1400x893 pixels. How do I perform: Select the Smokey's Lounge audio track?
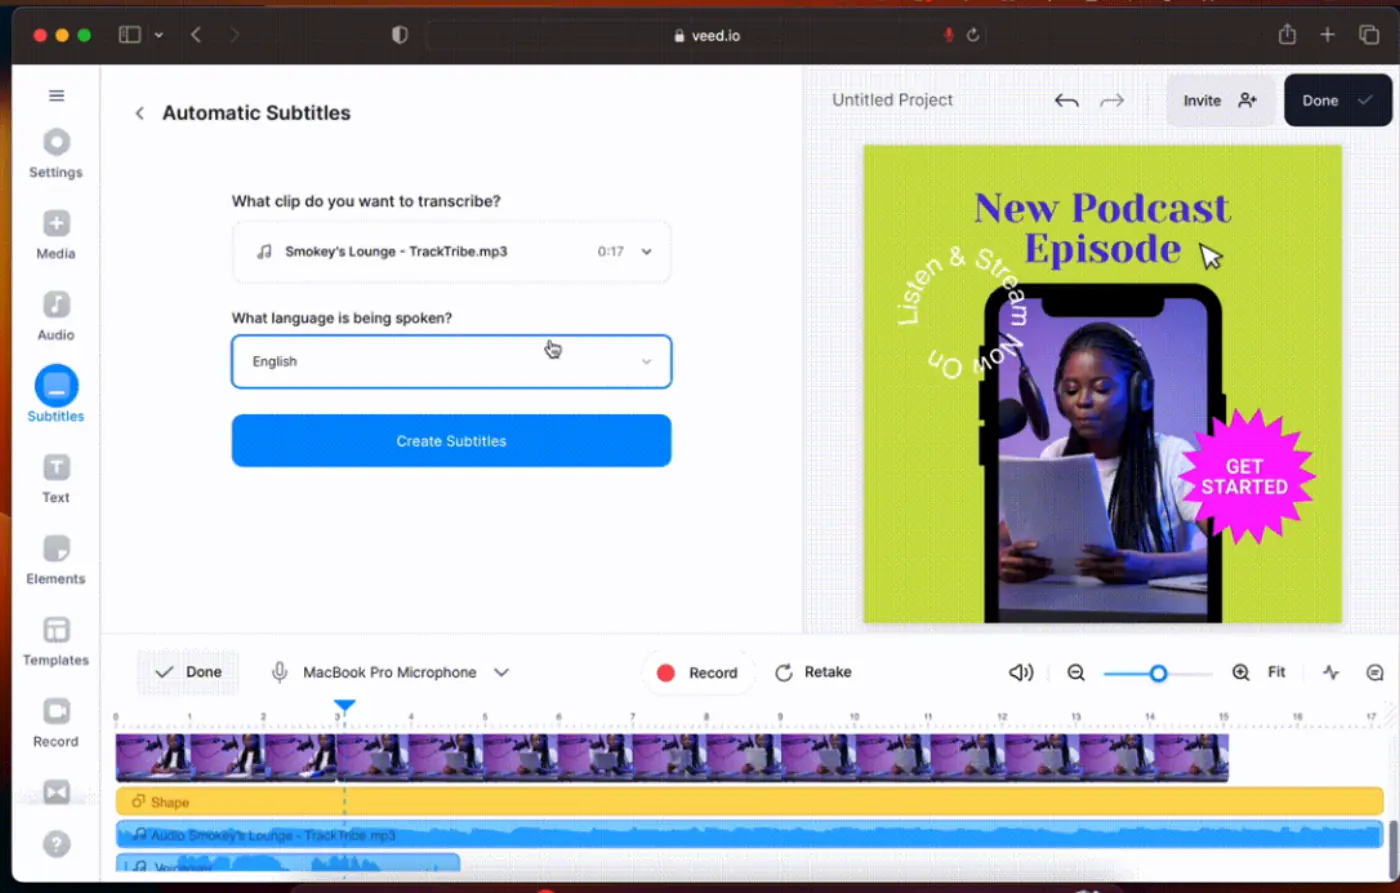[750, 834]
